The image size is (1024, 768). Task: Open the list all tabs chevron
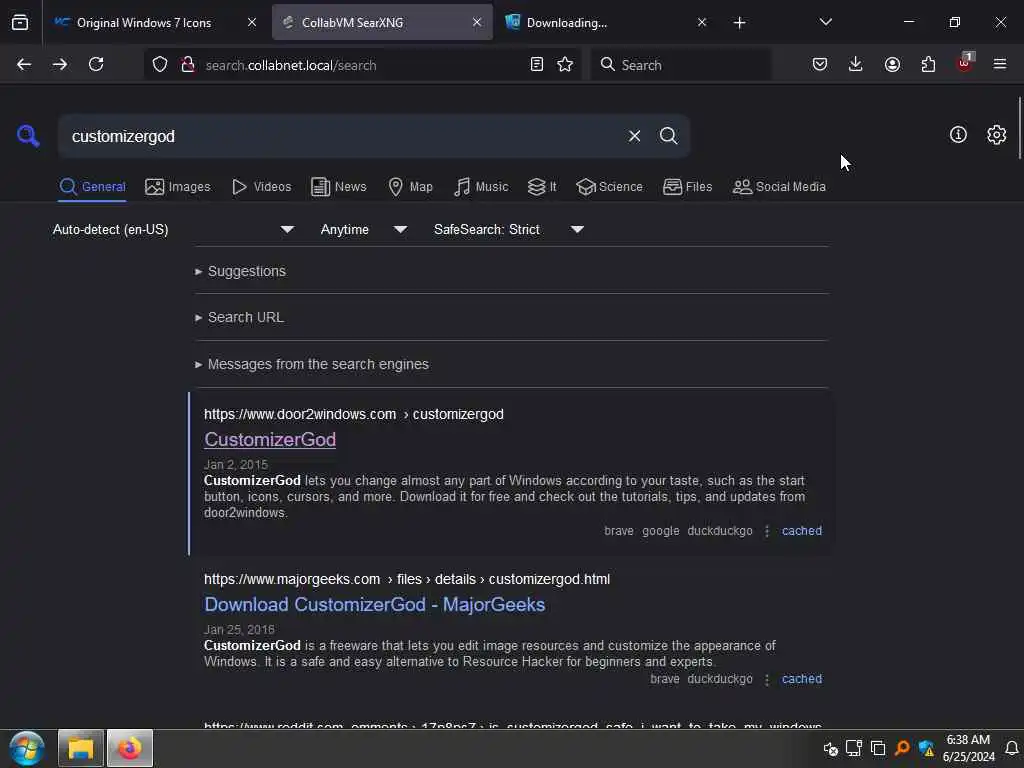tap(825, 22)
